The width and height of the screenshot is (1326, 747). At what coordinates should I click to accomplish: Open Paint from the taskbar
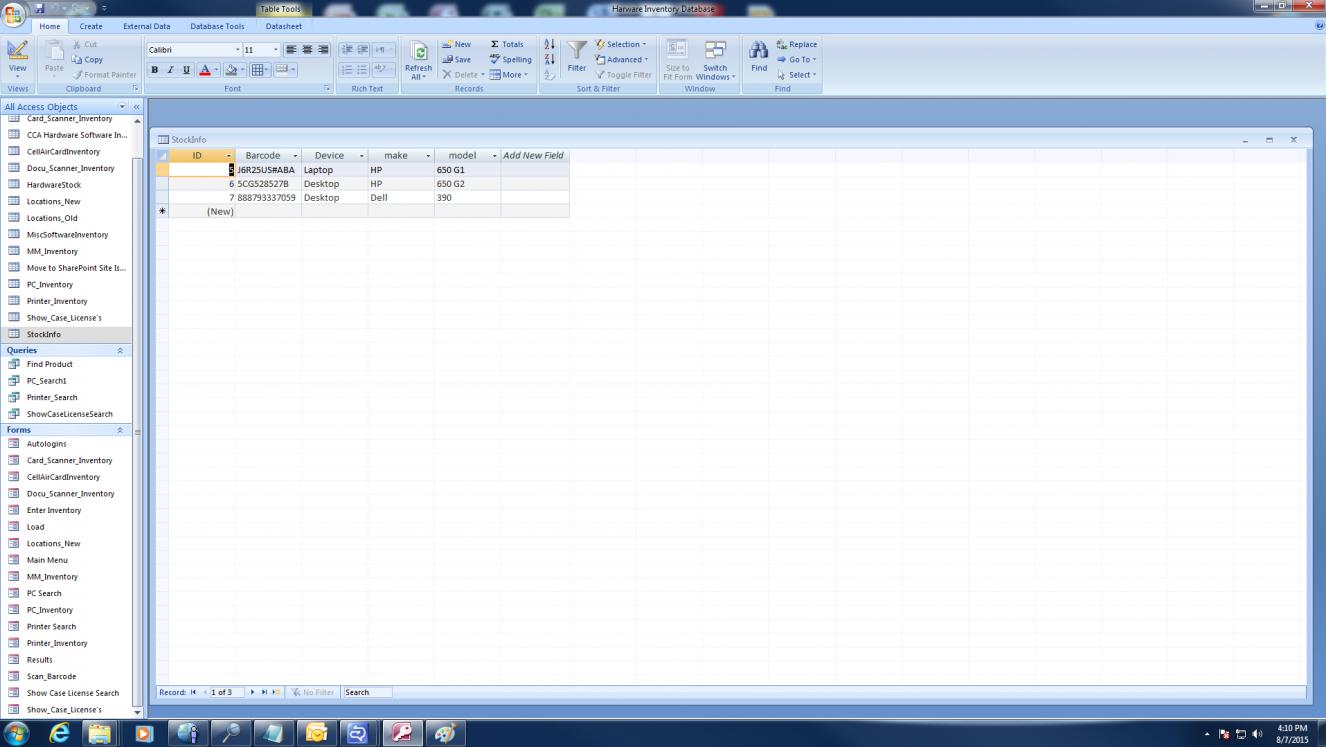point(446,733)
